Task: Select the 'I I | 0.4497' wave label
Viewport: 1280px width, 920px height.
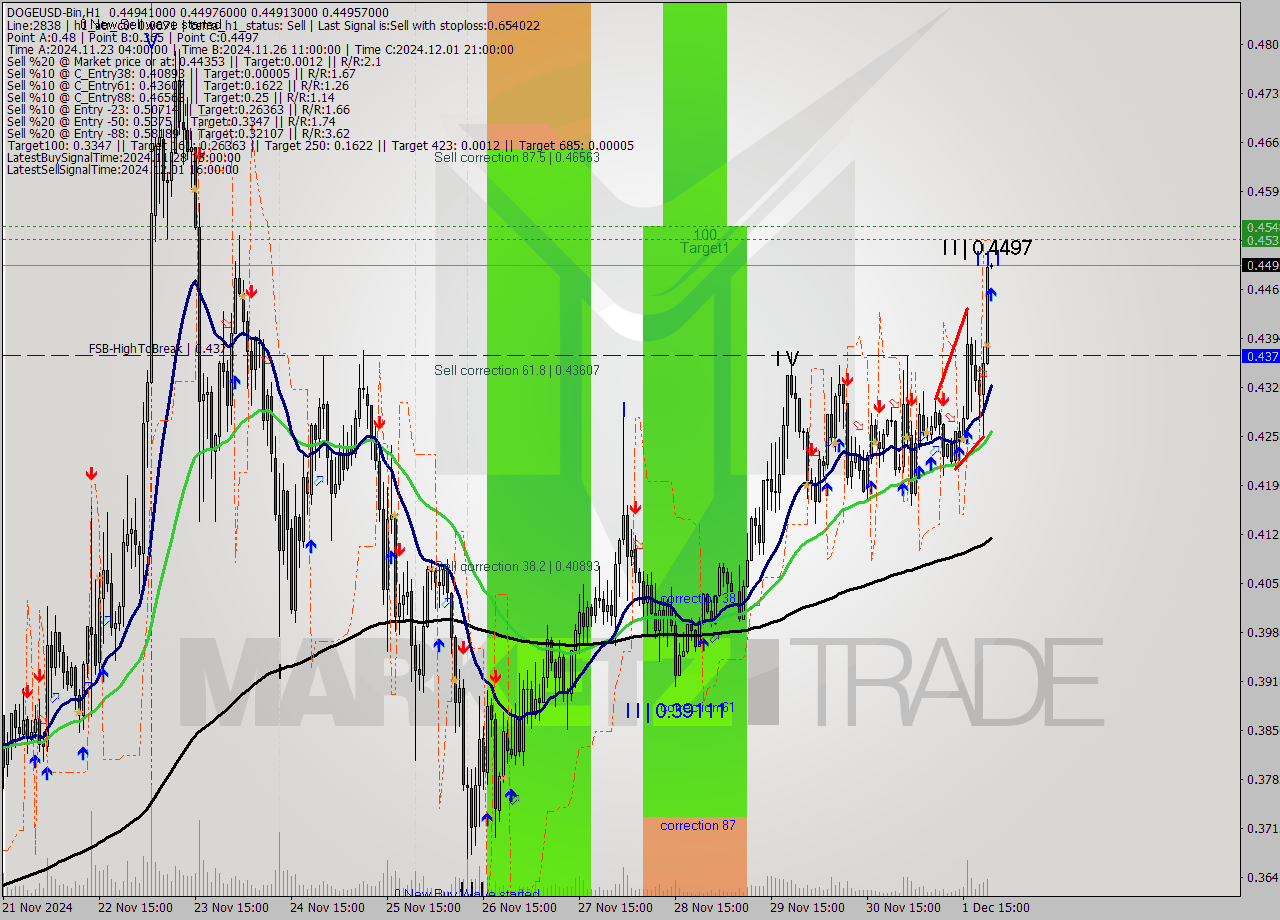Action: (986, 248)
